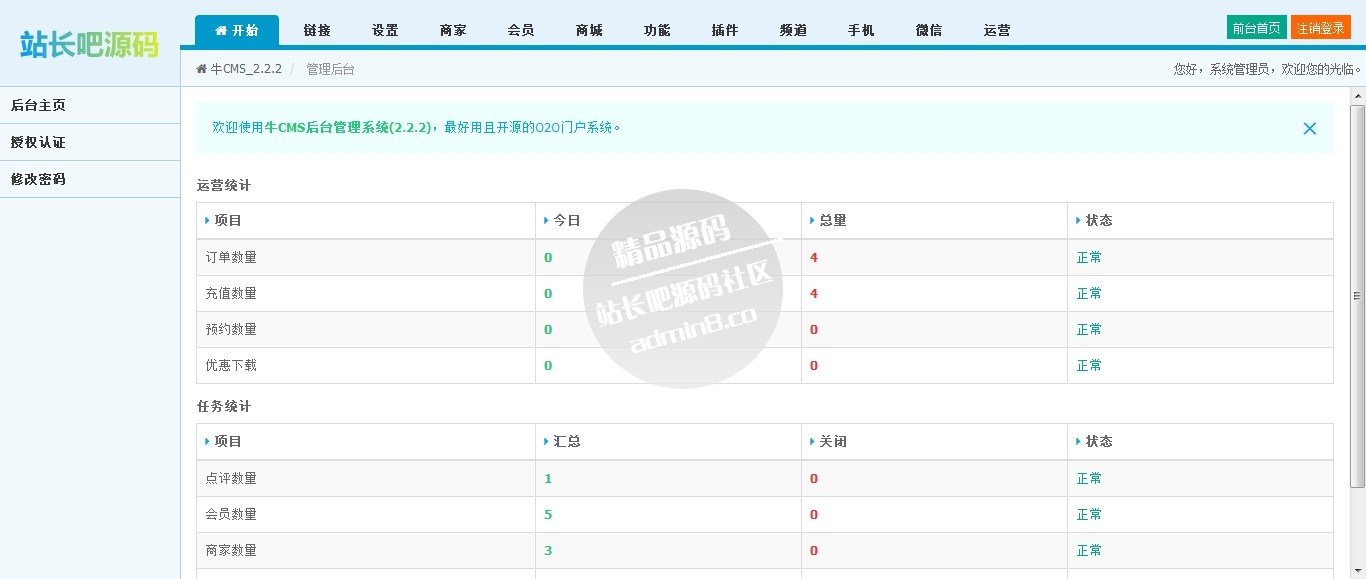
Task: Click the 后台主页 sidebar item
Action: 37,104
